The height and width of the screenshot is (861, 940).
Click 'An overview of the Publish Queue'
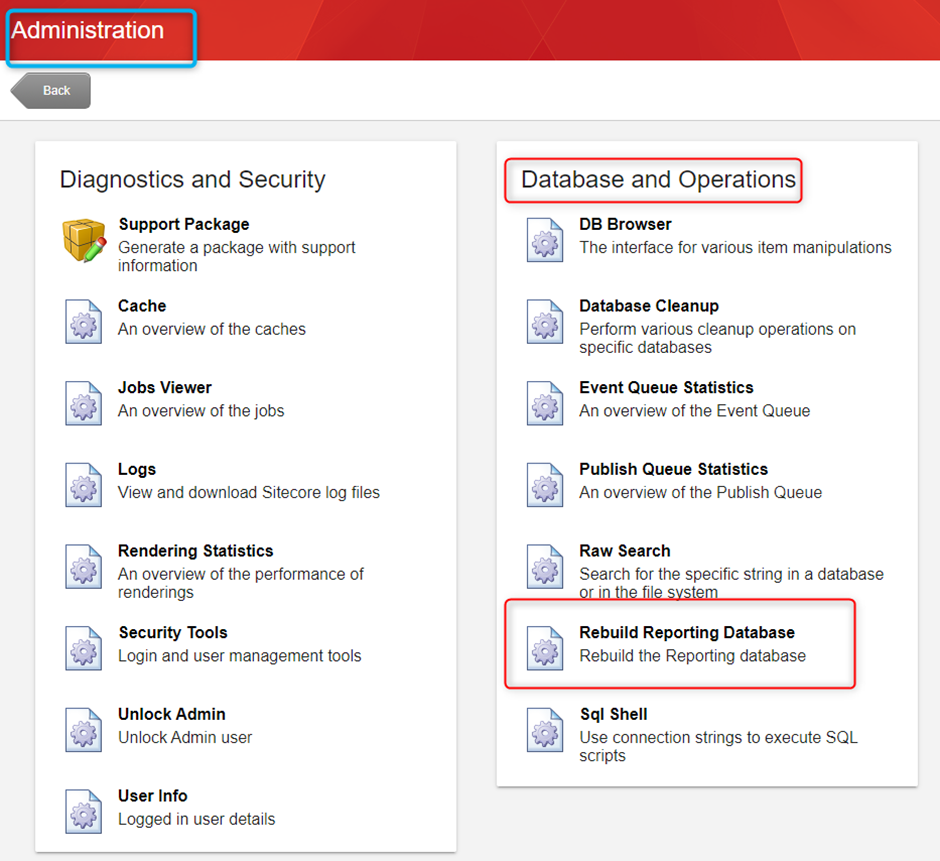[700, 492]
